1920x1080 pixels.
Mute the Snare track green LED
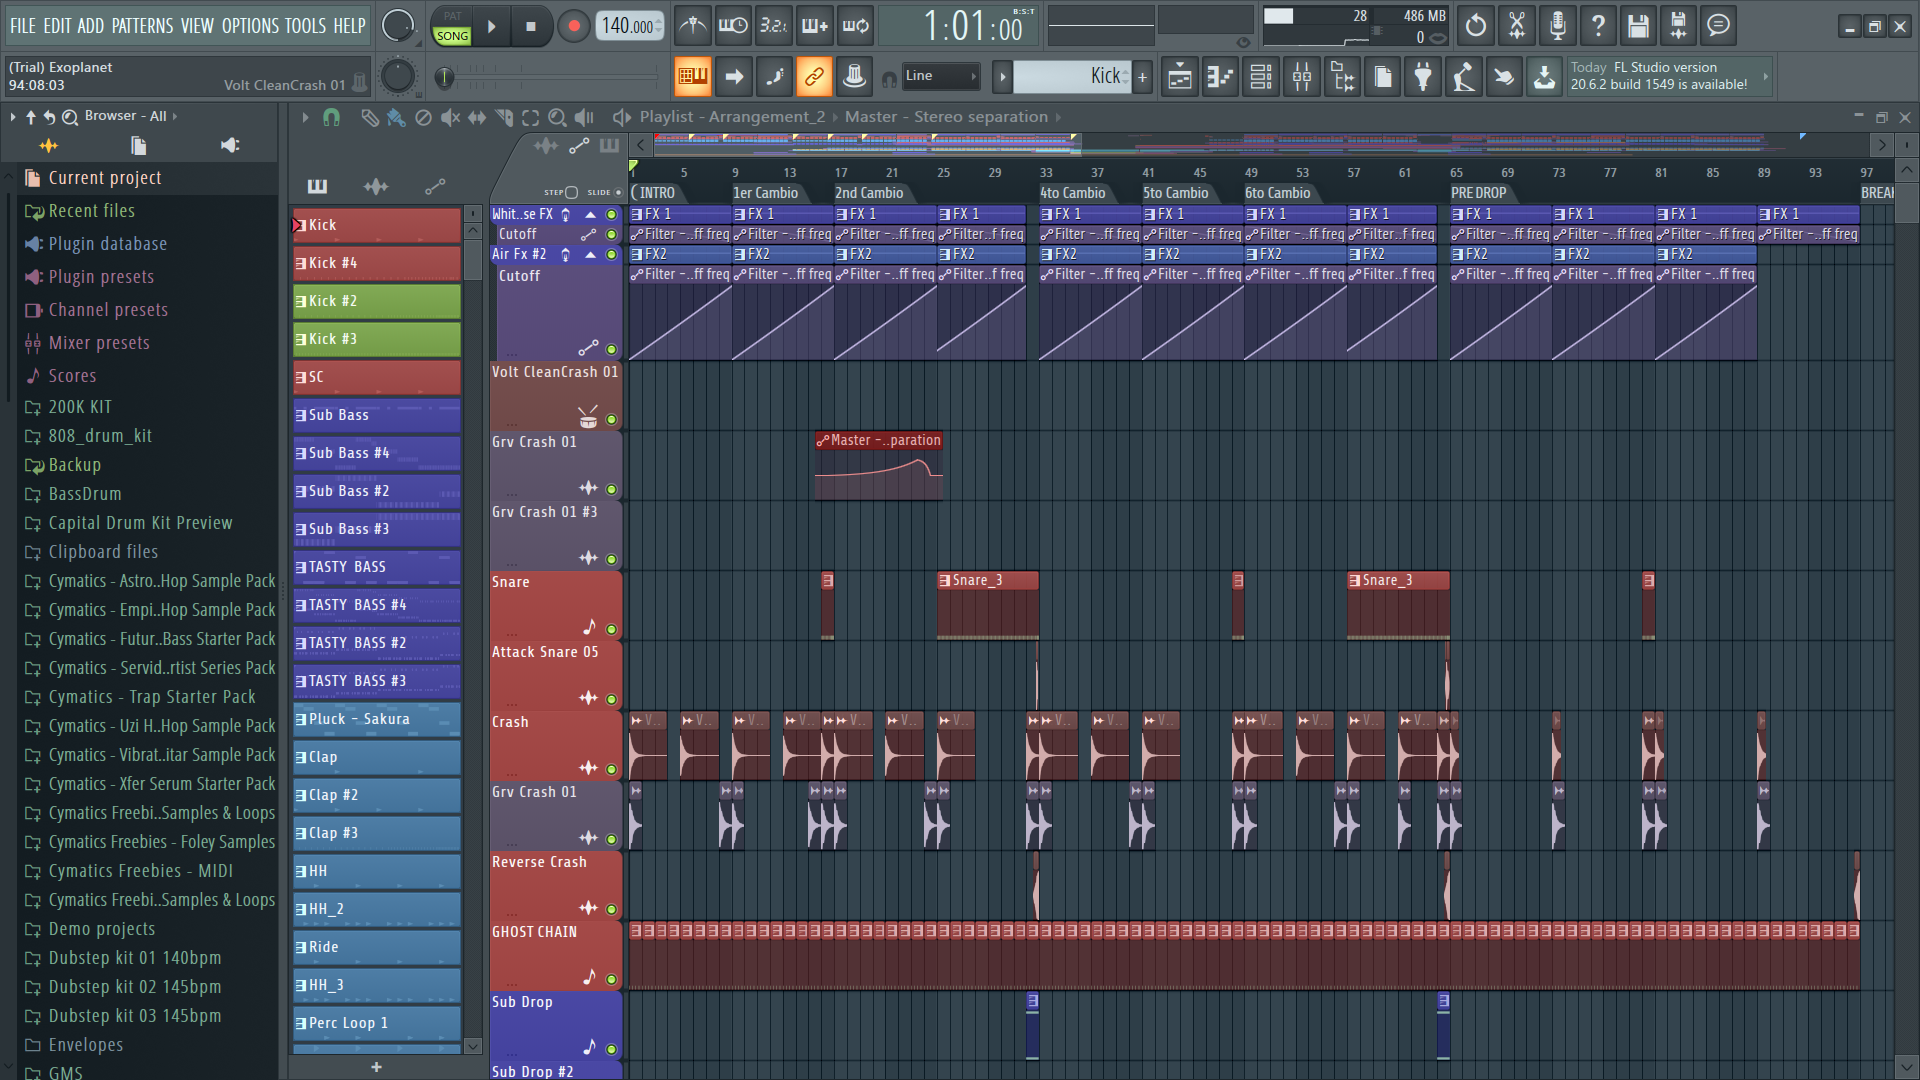pos(611,630)
